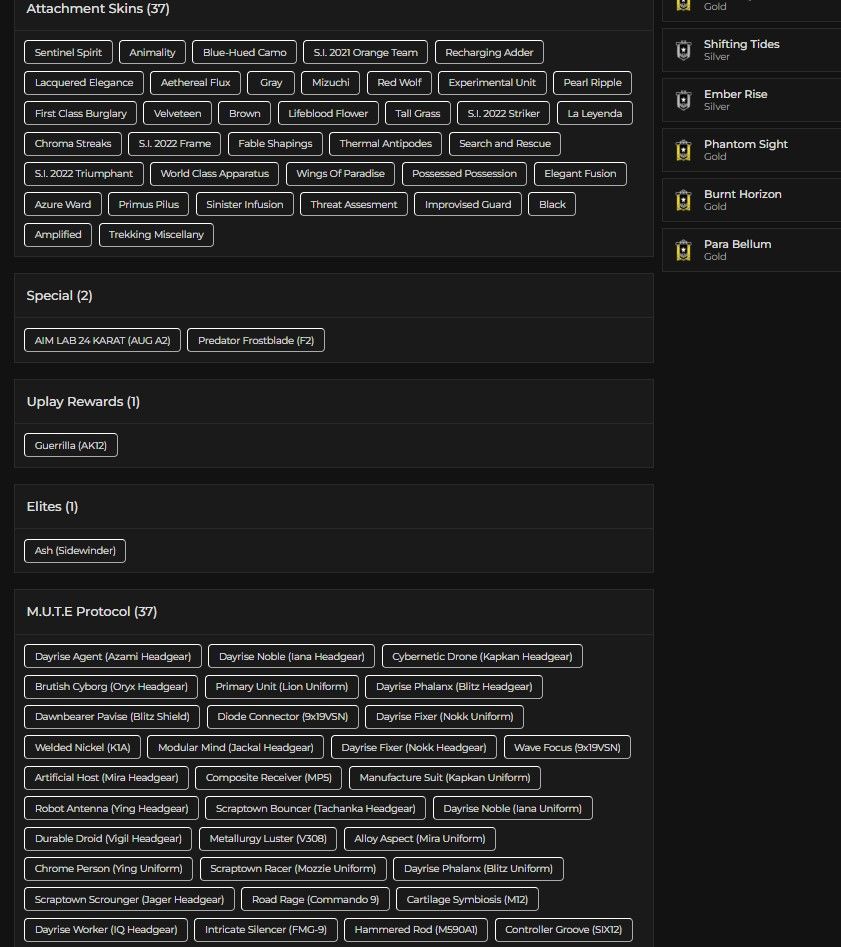This screenshot has height=947, width=841.
Task: Click Cybernetic Drone (Kapkan Headgear)
Action: click(x=482, y=656)
